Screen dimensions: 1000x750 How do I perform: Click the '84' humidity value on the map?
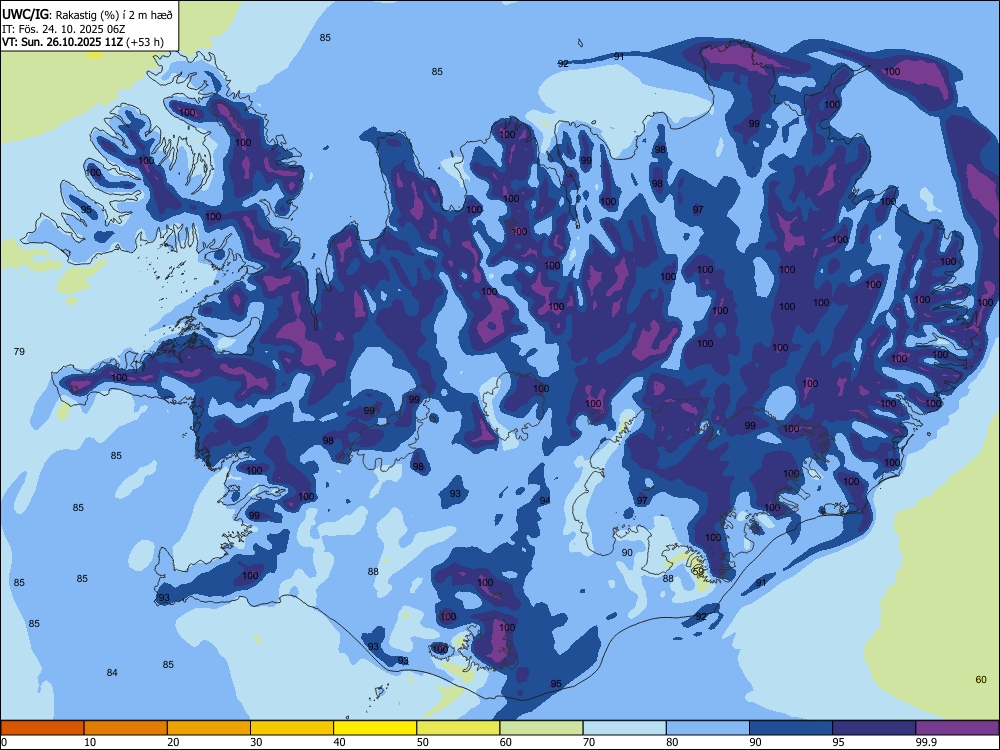(x=112, y=672)
